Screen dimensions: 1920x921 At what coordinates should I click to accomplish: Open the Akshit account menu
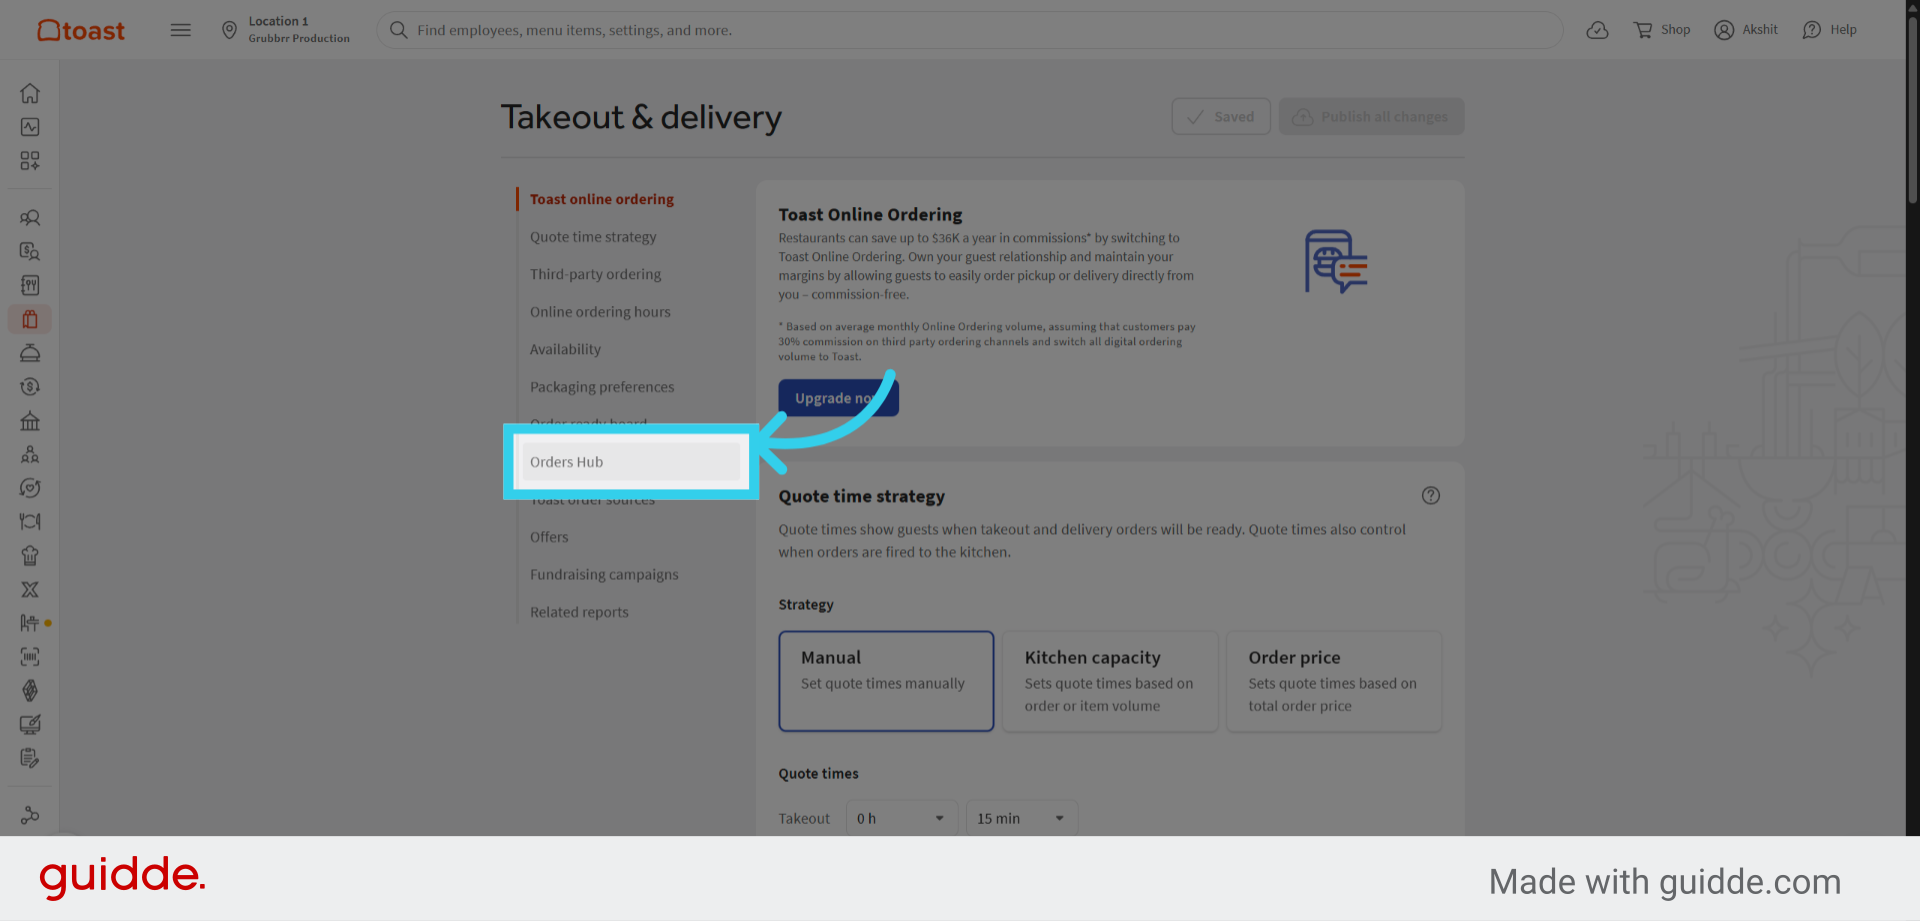(1746, 30)
